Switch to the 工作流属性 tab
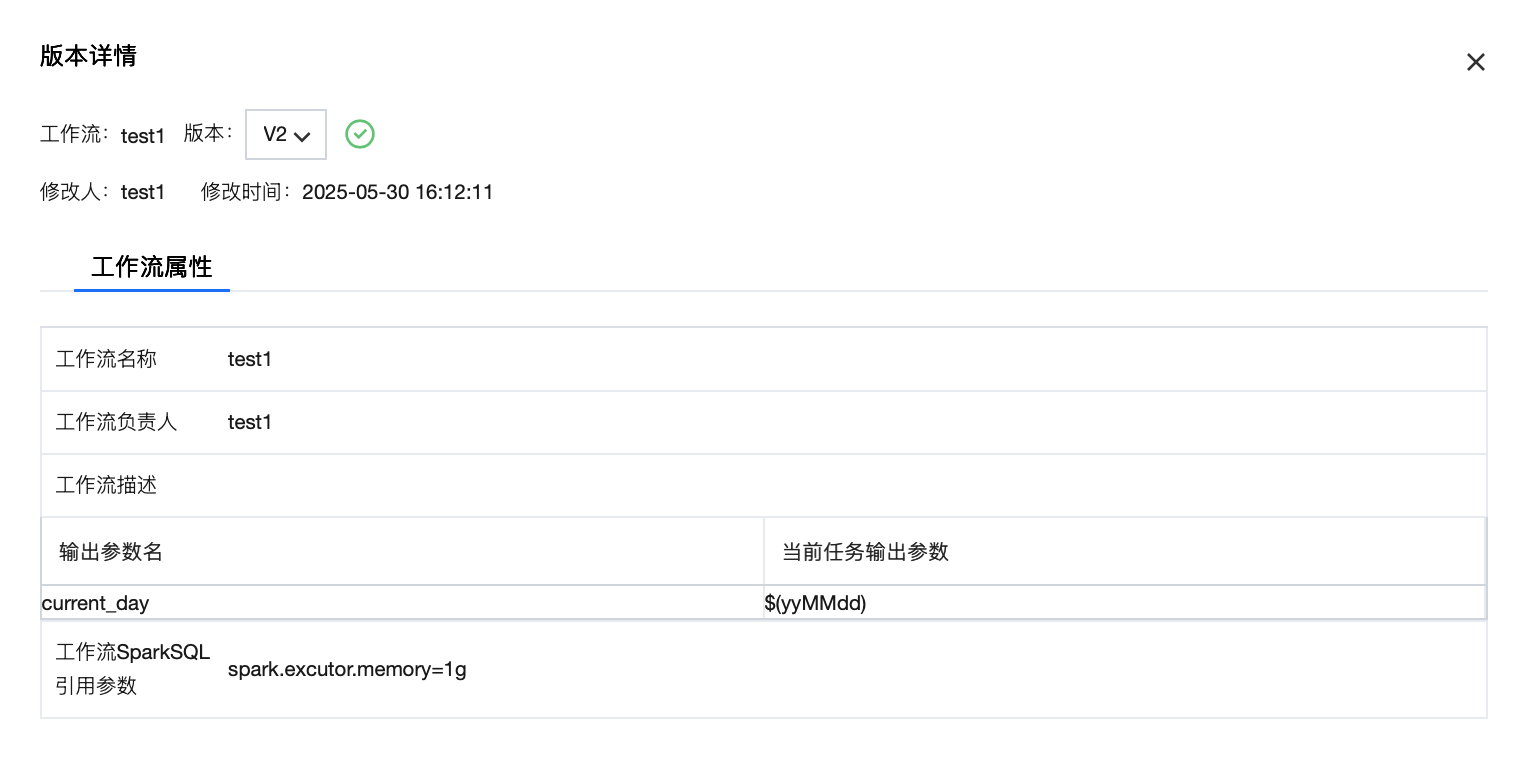Viewport: 1518px width, 772px height. (x=152, y=268)
